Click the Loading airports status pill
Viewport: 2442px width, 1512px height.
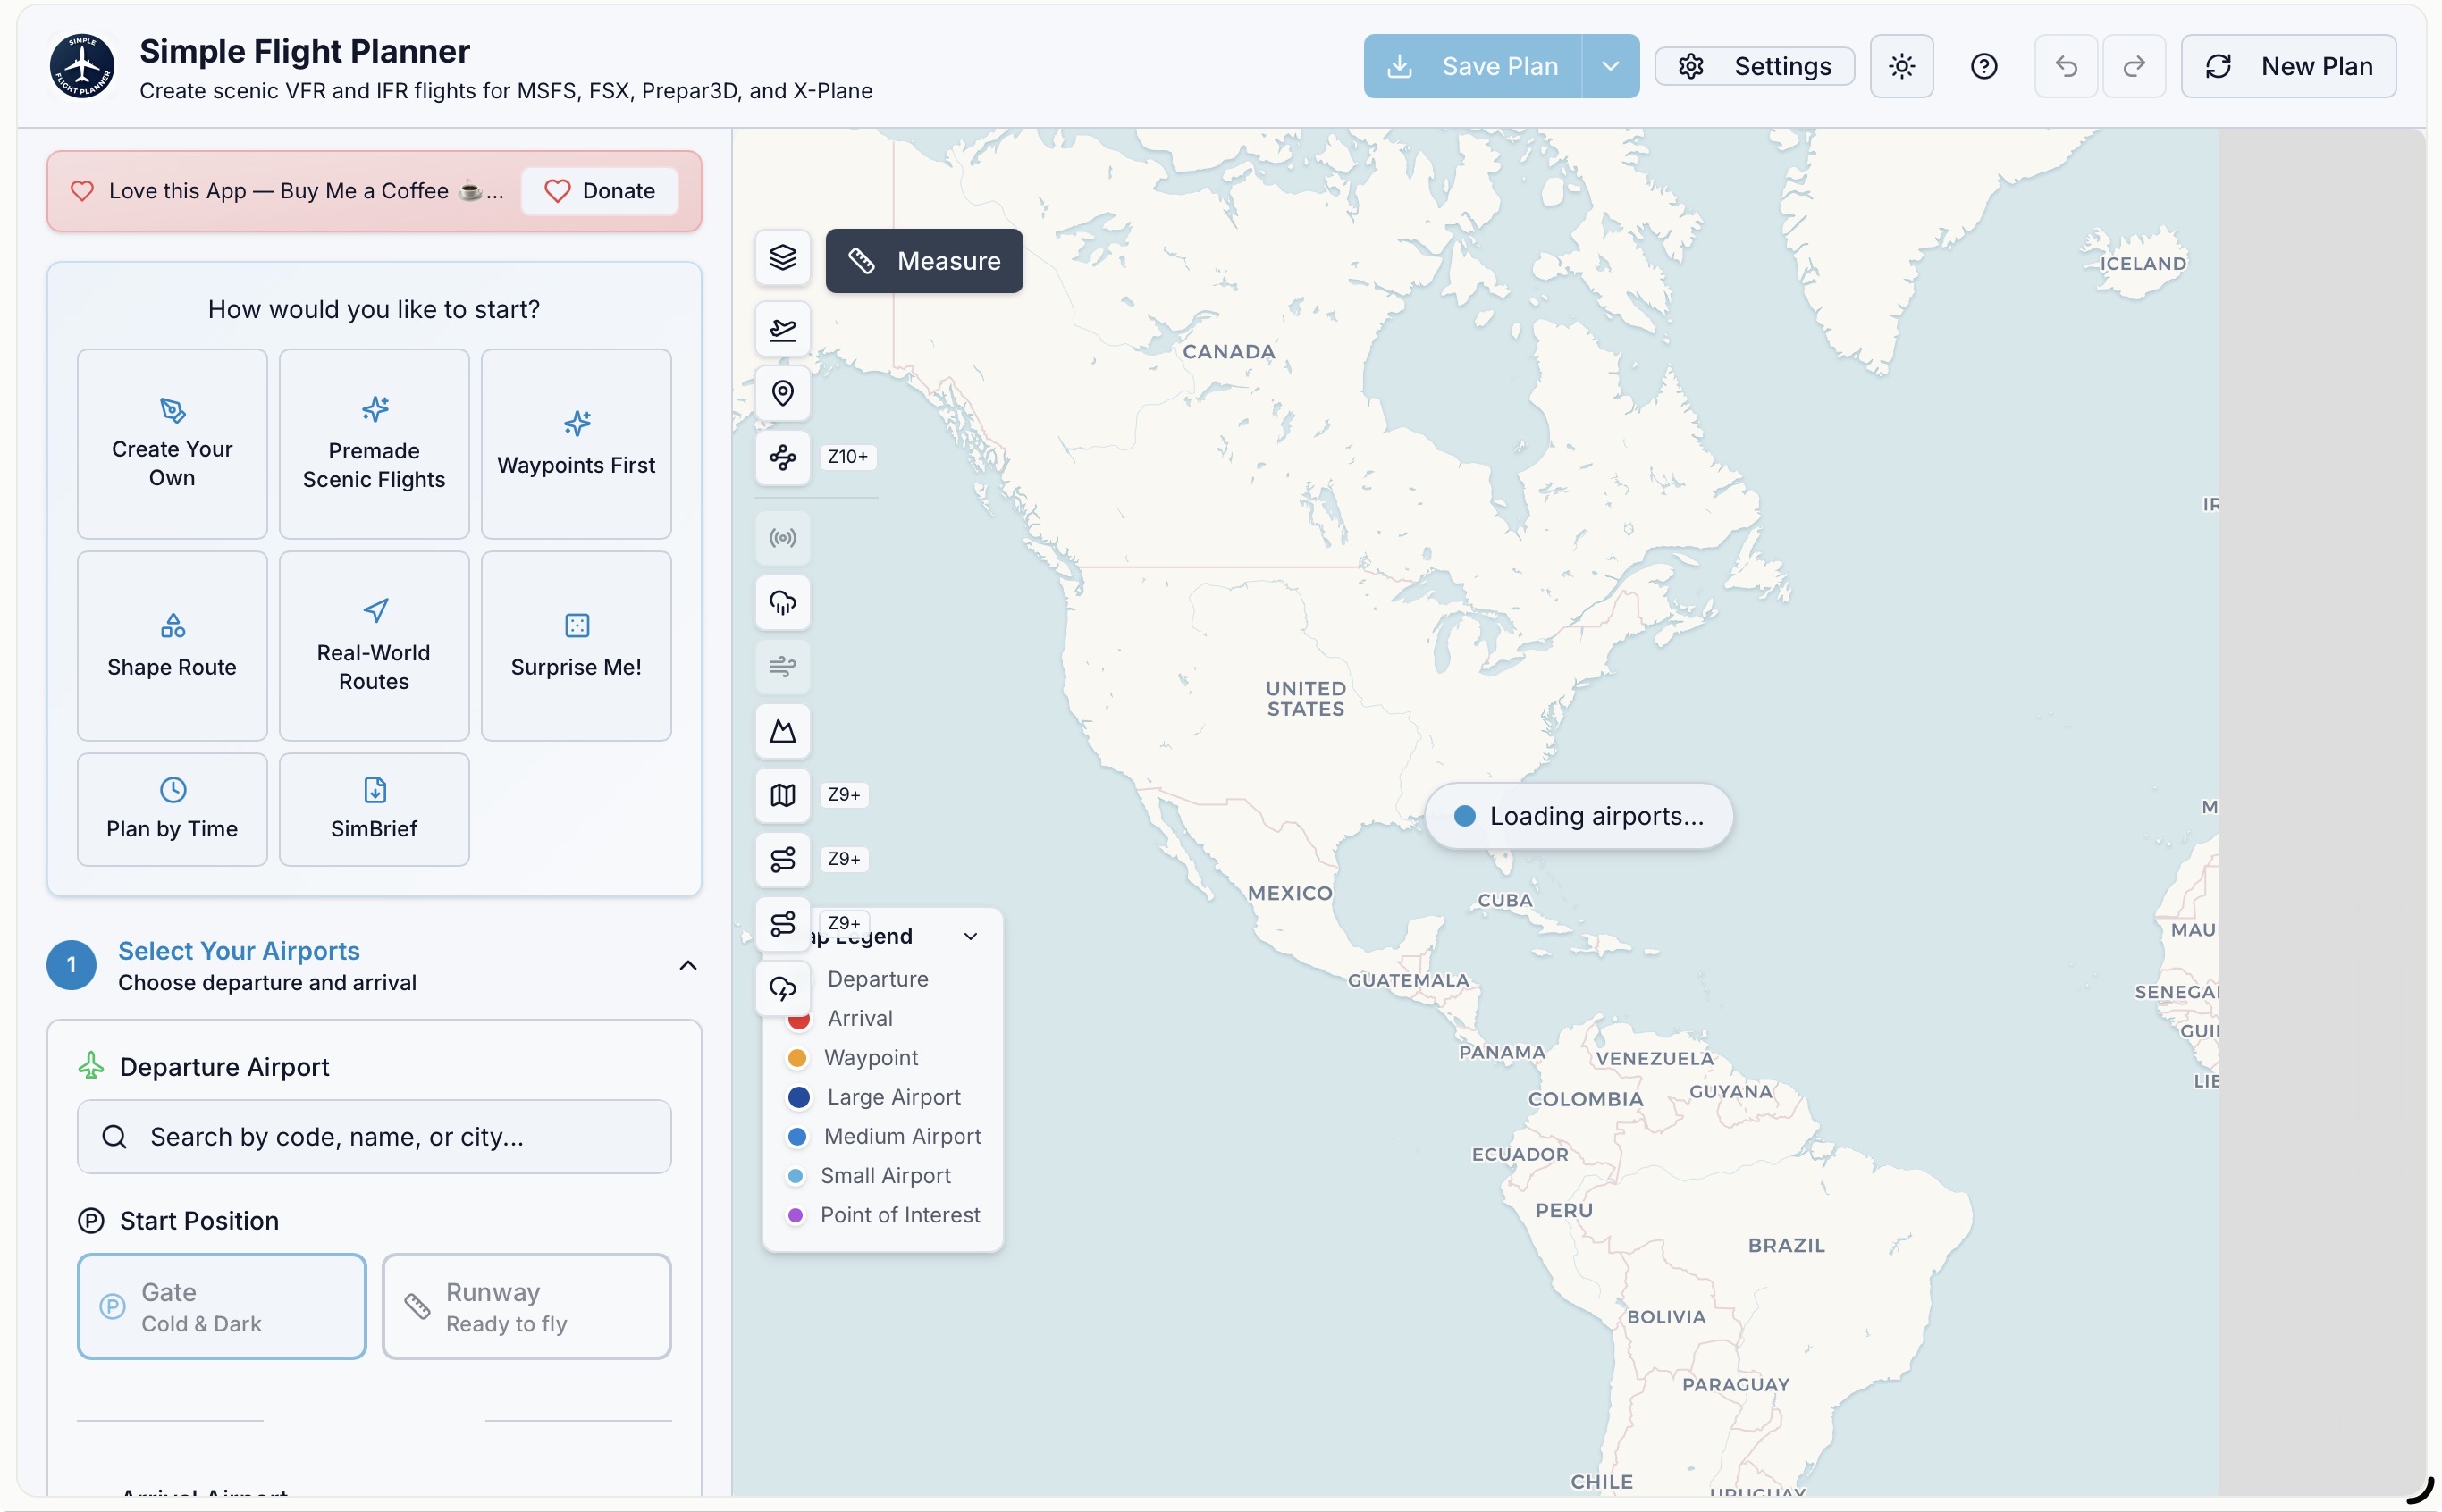1579,816
